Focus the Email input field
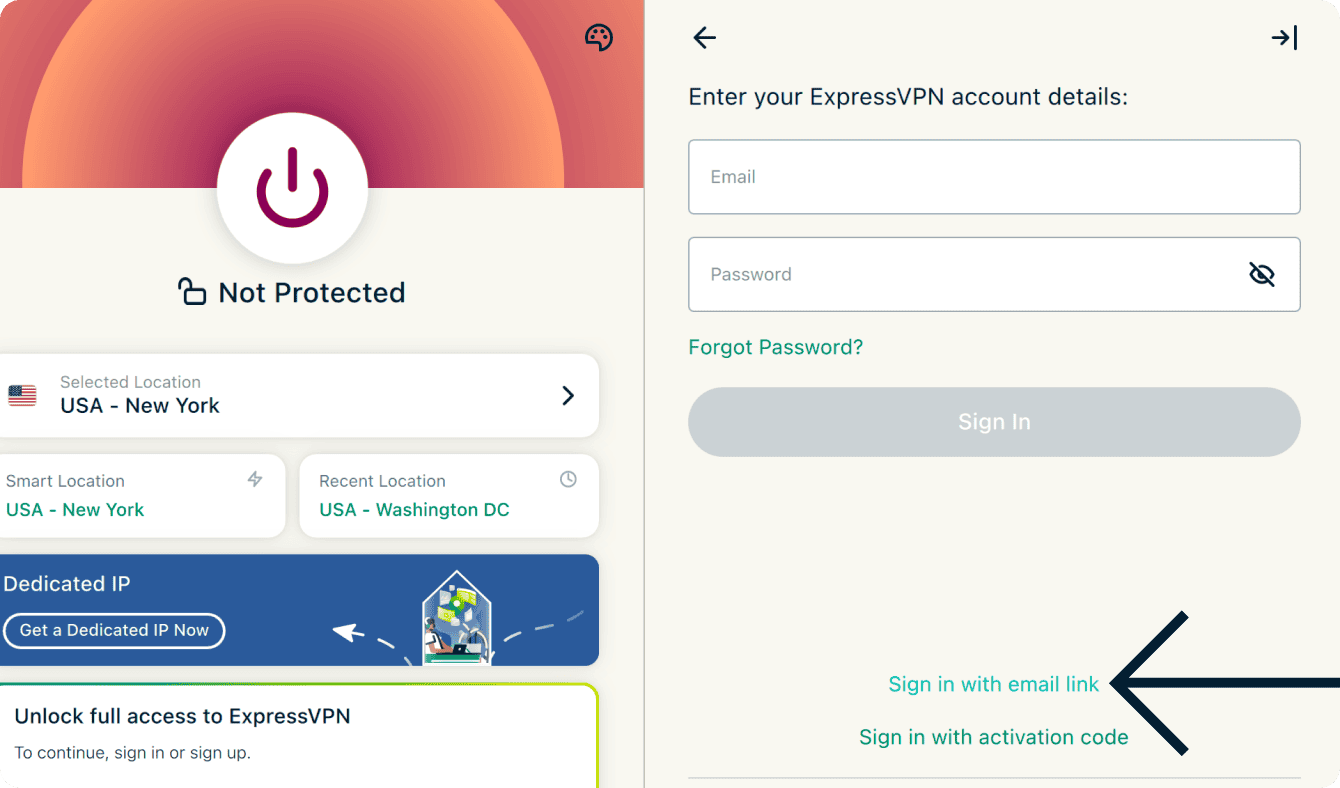 993,177
